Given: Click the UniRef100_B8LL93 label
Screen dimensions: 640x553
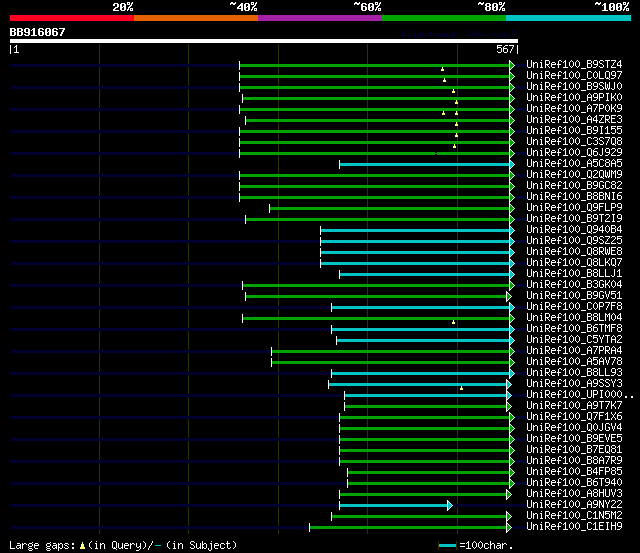Looking at the screenshot, I should pyautogui.click(x=574, y=373).
